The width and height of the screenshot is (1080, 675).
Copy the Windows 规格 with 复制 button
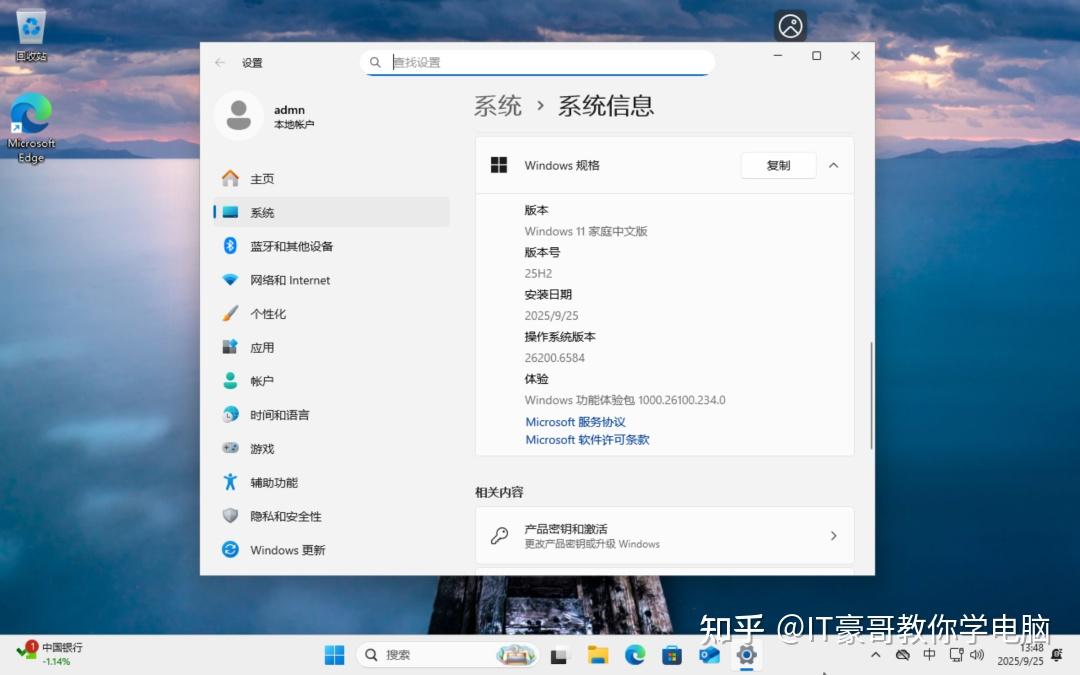tap(778, 165)
